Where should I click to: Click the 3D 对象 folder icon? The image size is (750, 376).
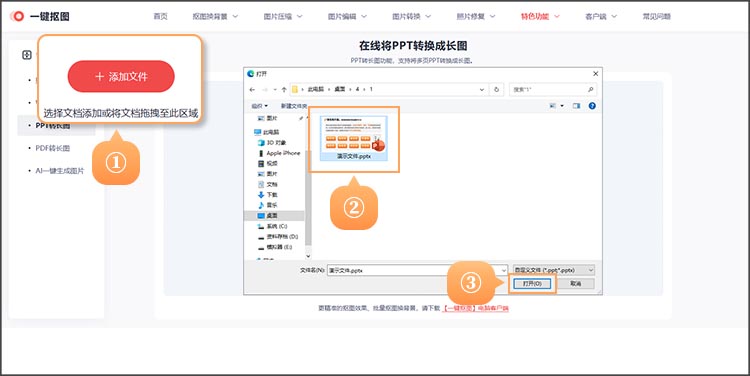(x=261, y=143)
